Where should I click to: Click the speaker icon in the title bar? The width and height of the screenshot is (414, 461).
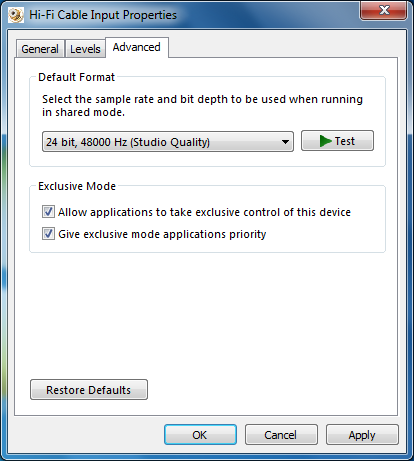click(16, 15)
